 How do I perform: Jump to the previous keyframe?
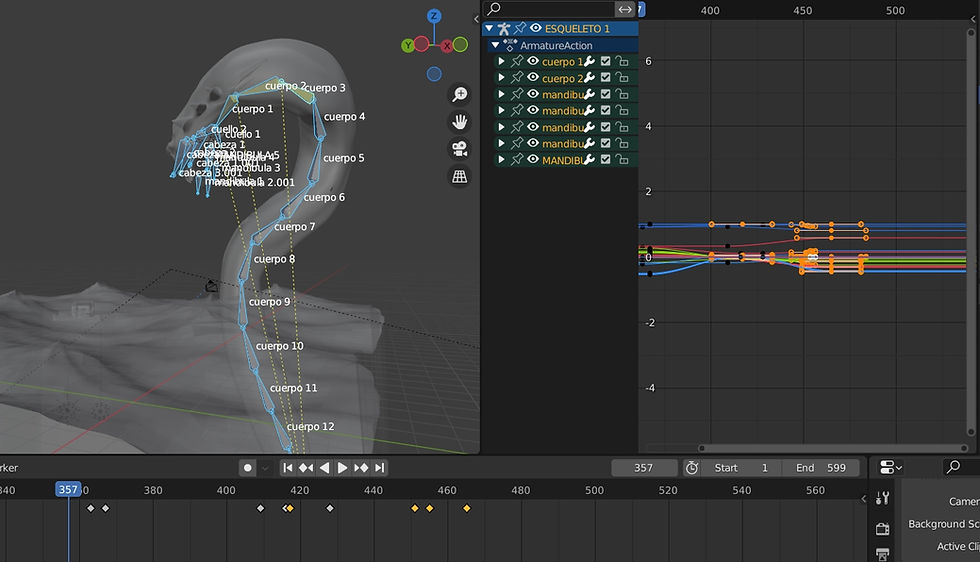pos(306,468)
